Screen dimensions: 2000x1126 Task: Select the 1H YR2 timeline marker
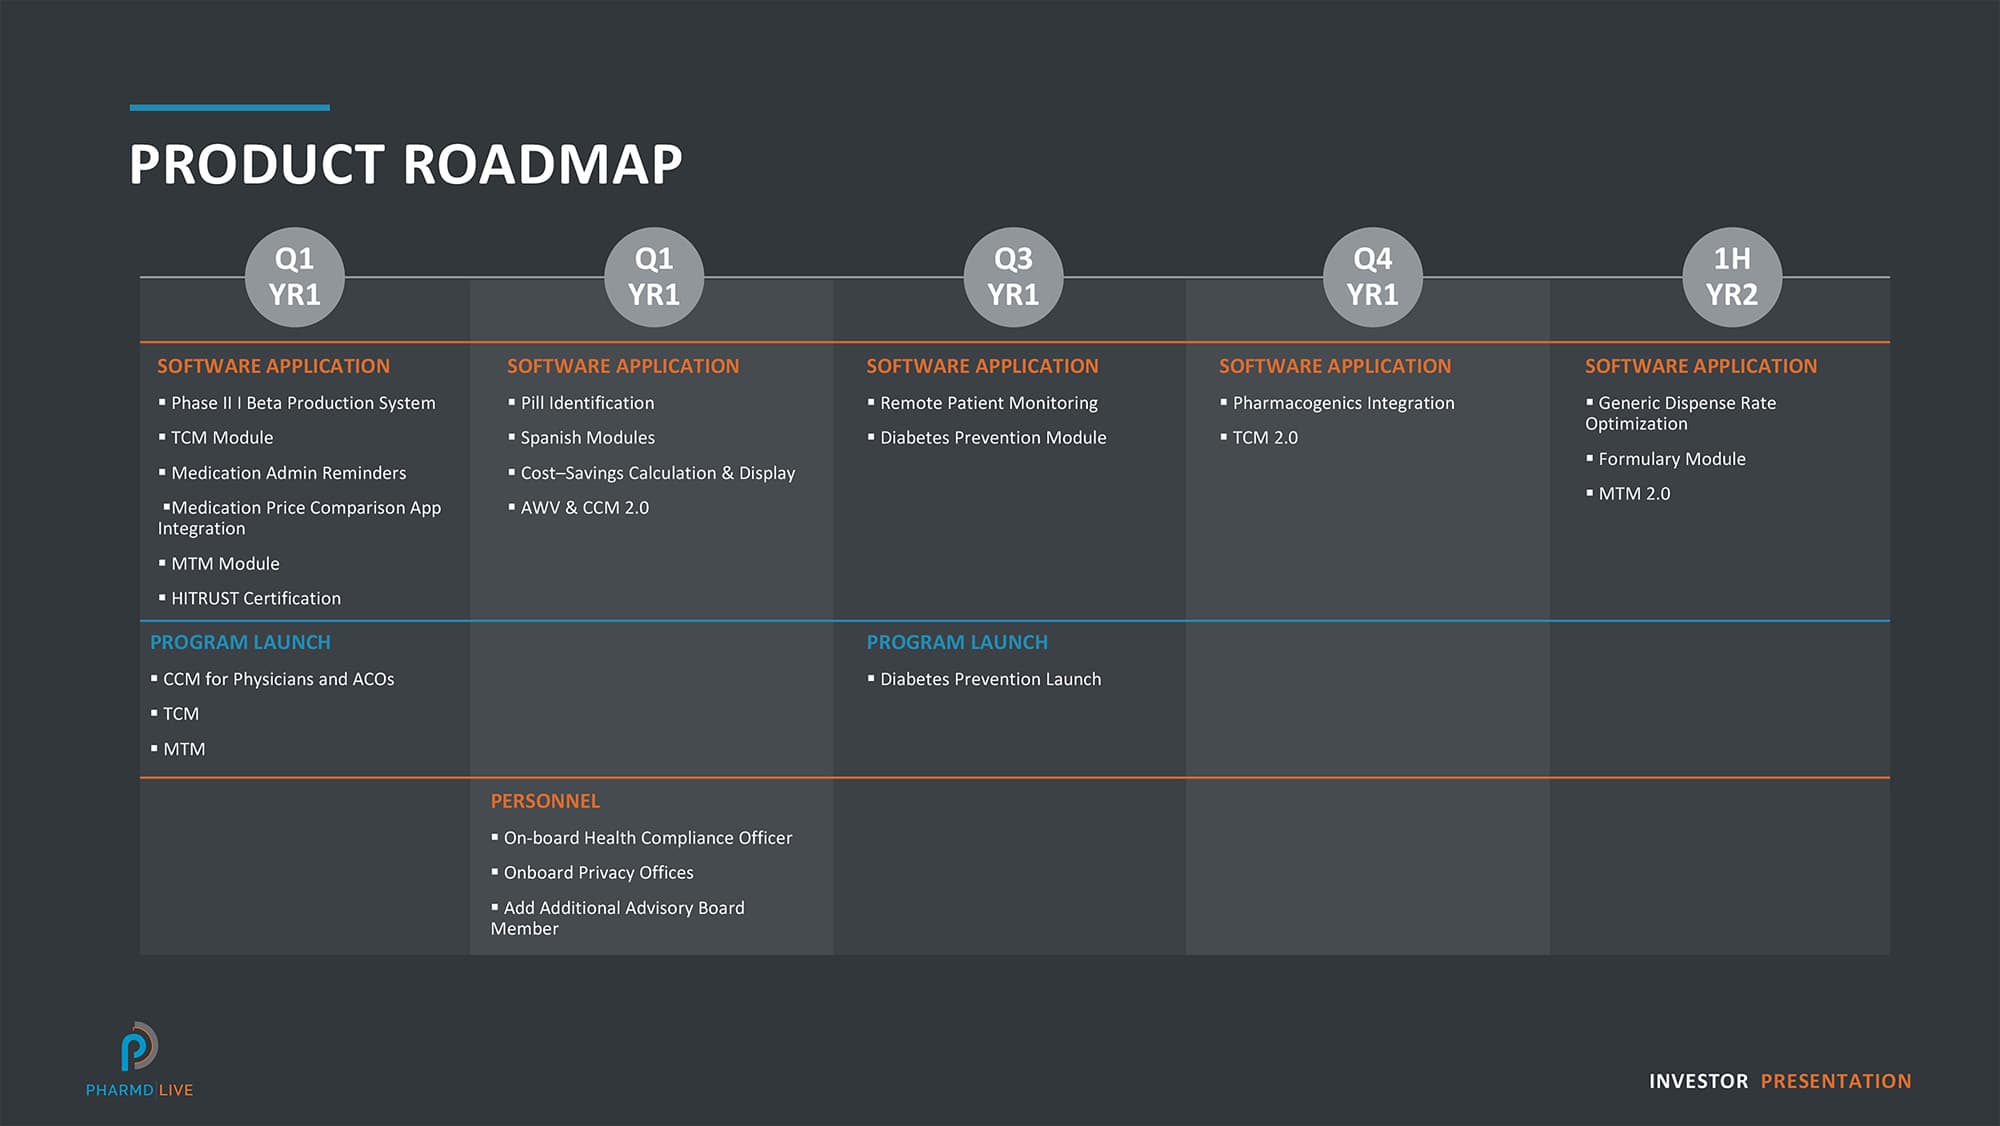point(1732,277)
